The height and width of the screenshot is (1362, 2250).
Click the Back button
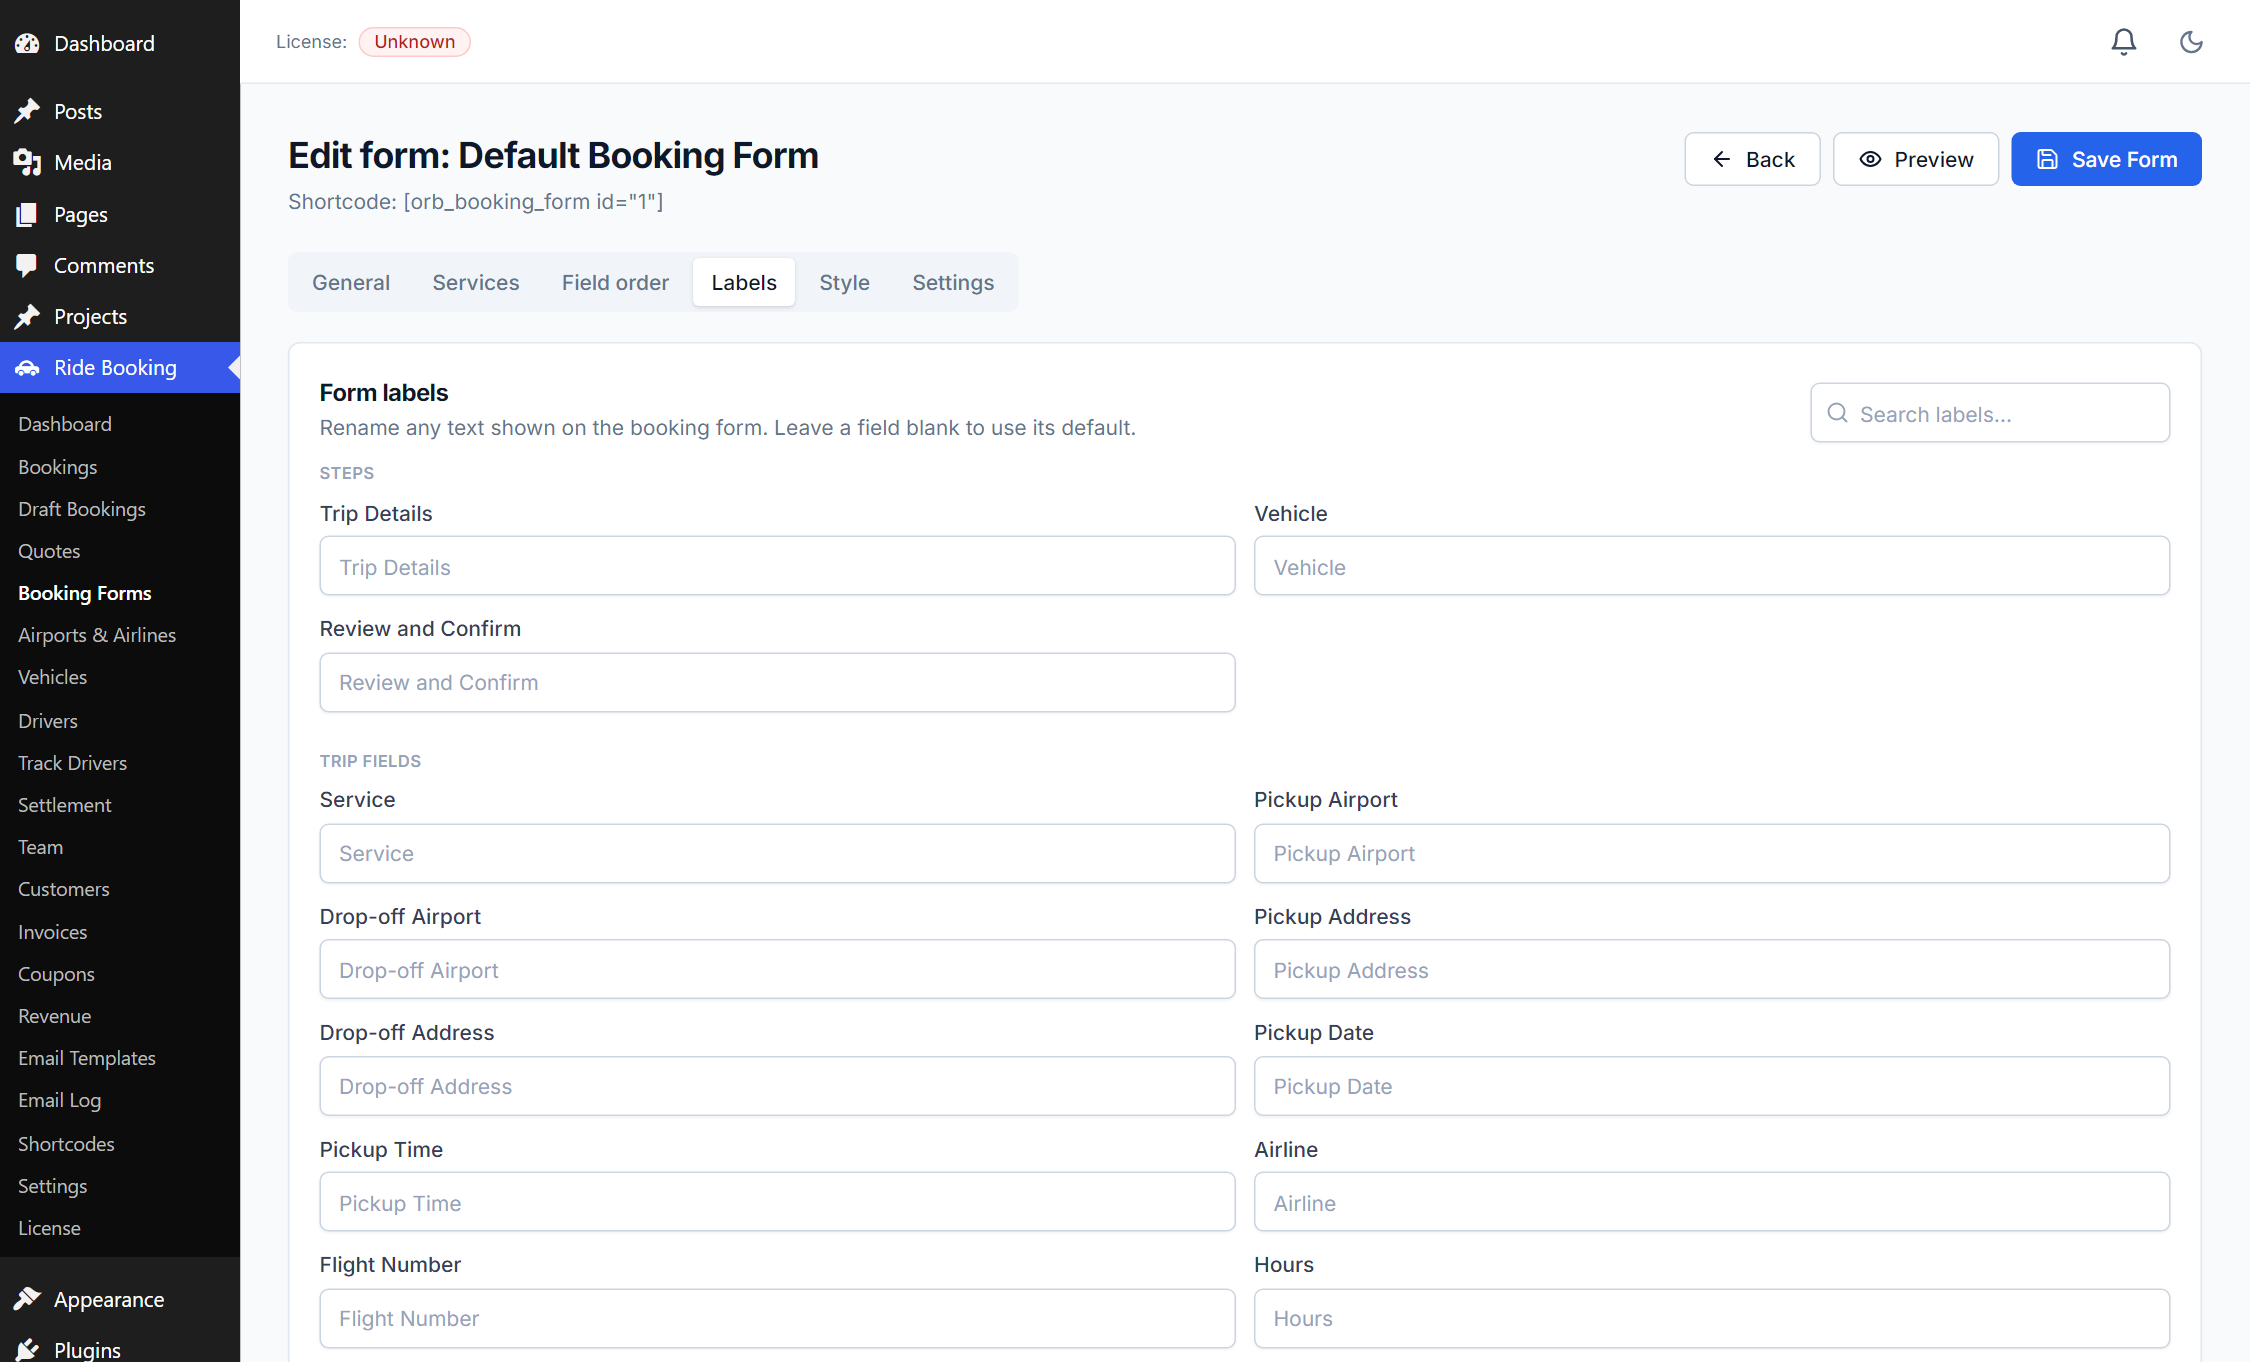tap(1752, 159)
